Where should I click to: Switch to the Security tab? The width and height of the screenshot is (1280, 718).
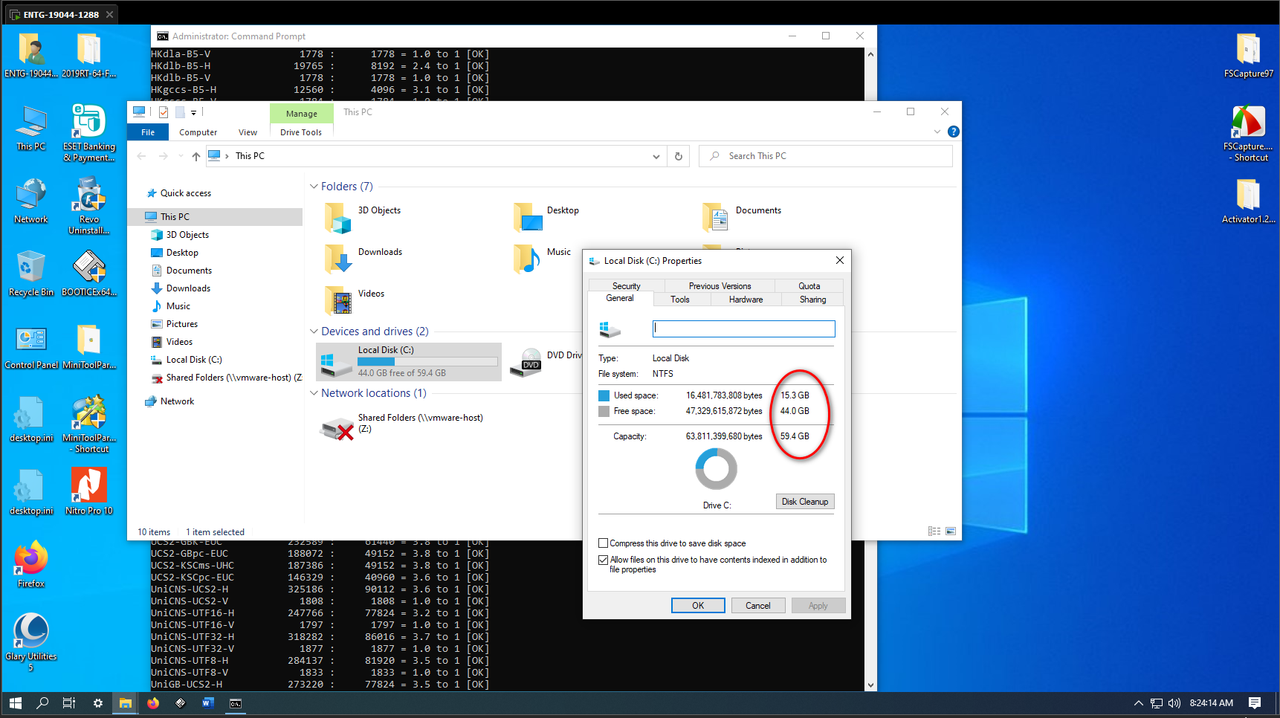[x=626, y=286]
